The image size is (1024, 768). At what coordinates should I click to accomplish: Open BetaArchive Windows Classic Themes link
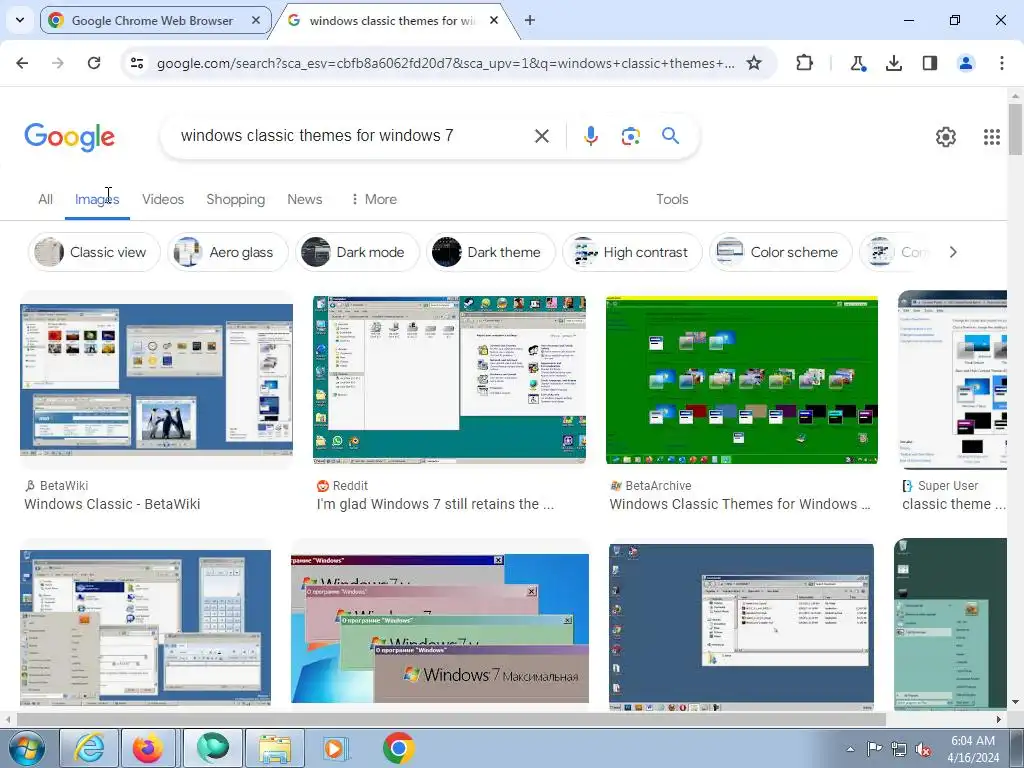pyautogui.click(x=740, y=504)
